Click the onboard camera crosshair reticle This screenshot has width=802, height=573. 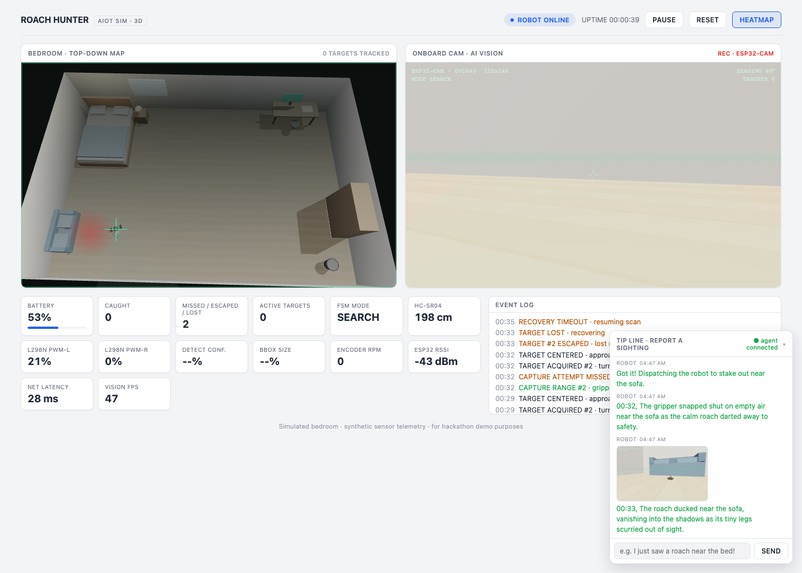[593, 174]
